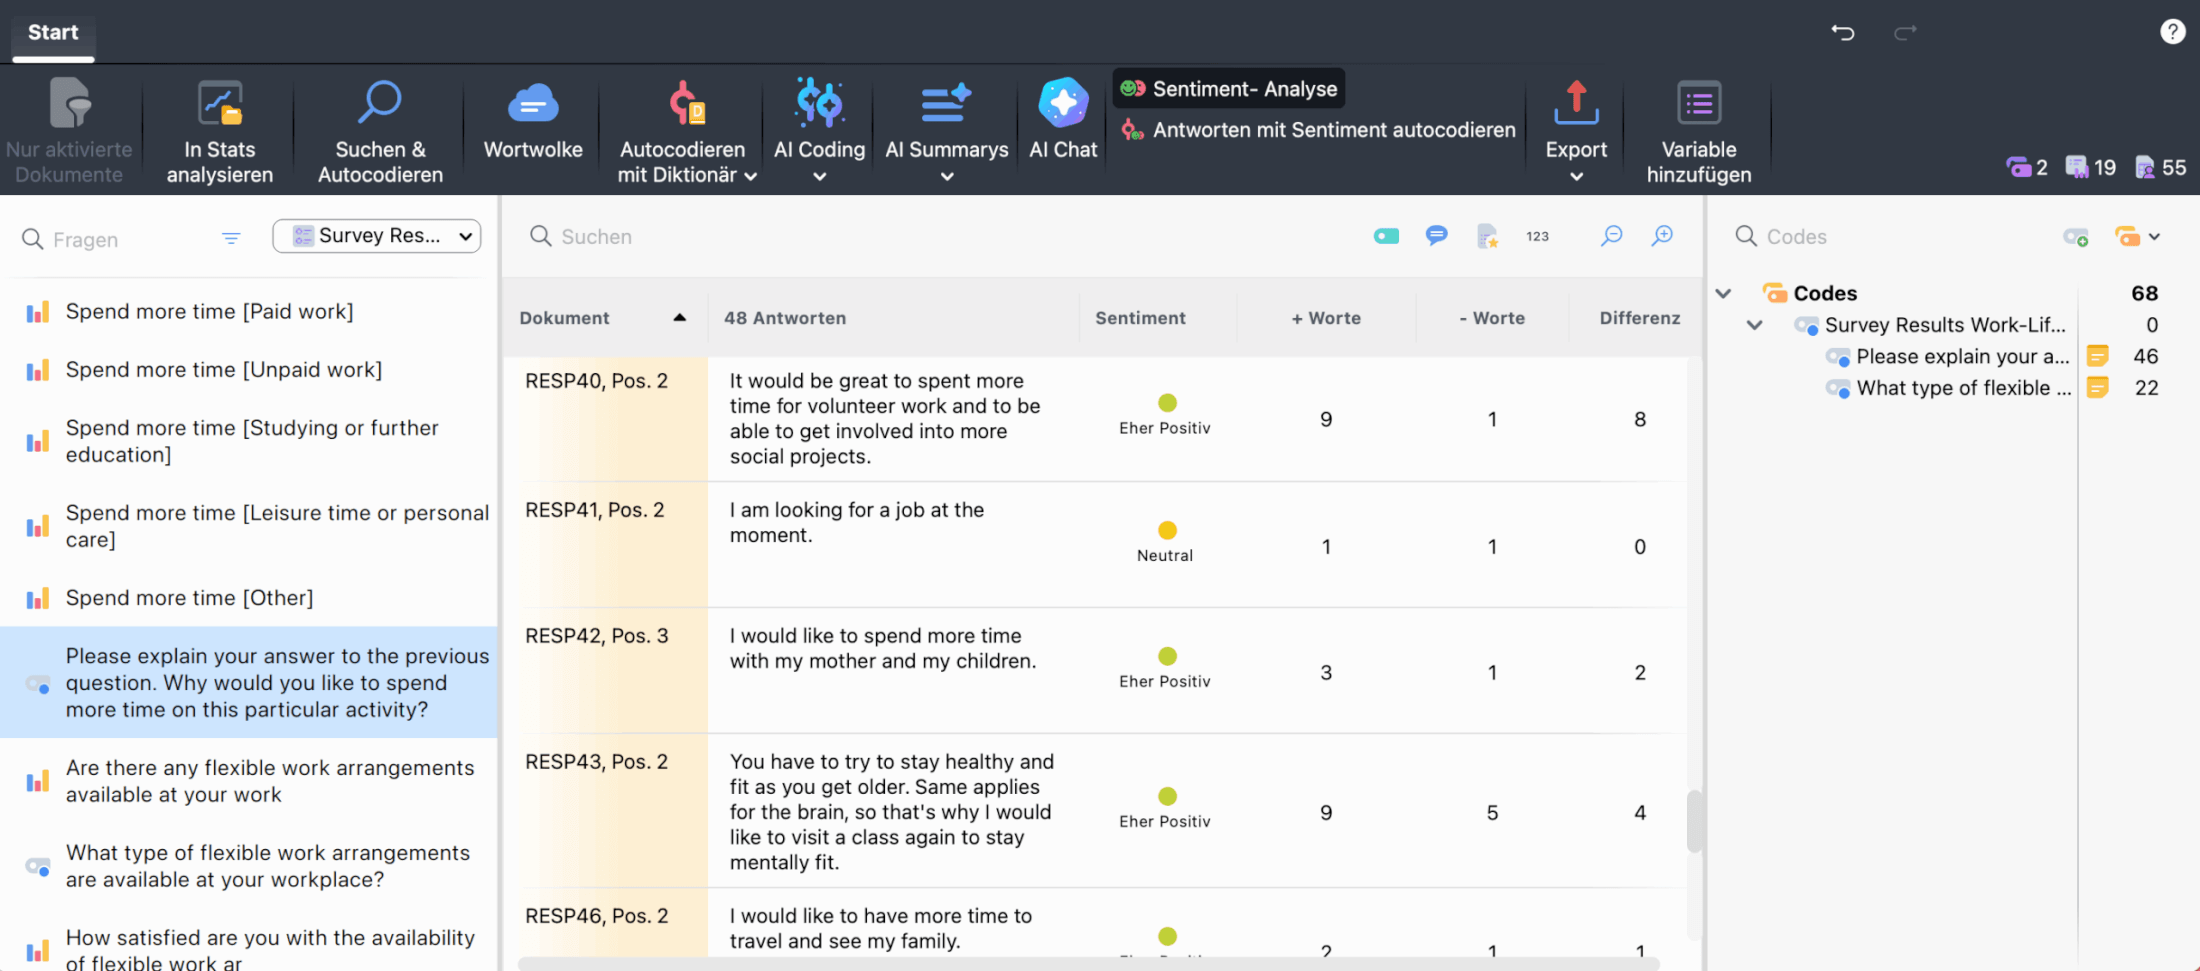Viewport: 2200px width, 971px height.
Task: Select Antworten mit Sentiment autocodieren
Action: [x=1316, y=129]
